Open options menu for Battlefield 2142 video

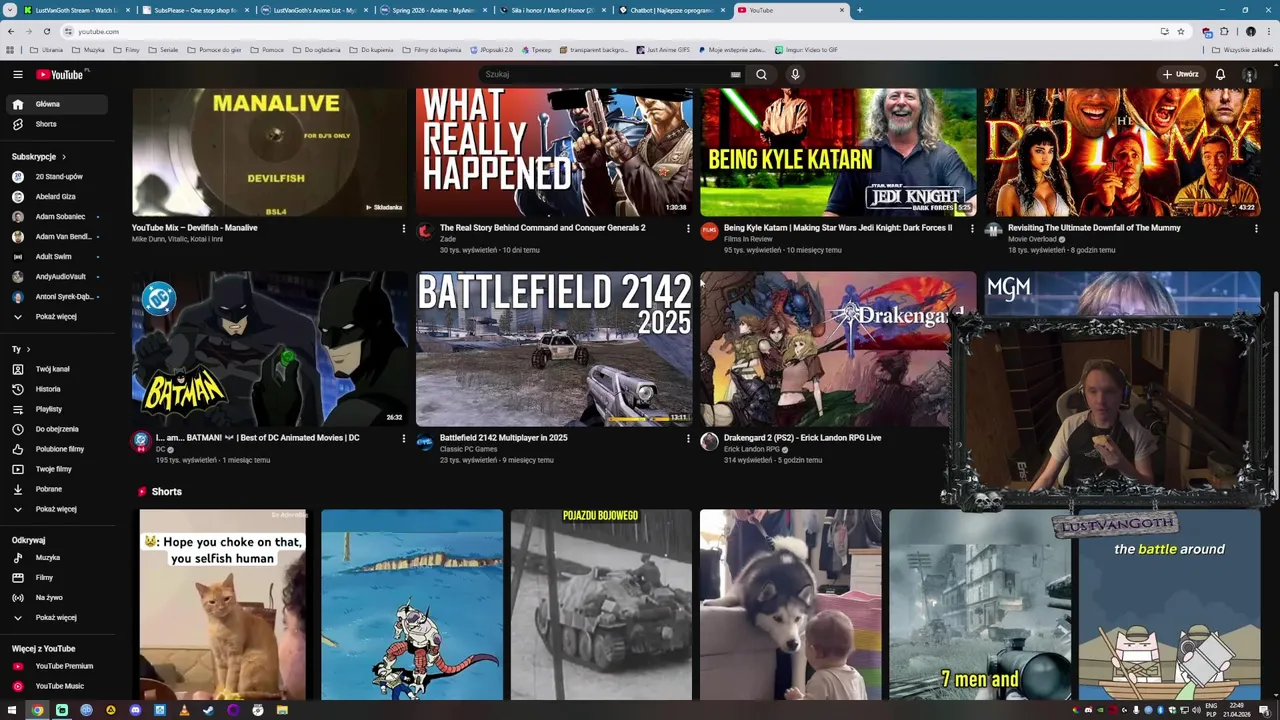pyautogui.click(x=688, y=439)
